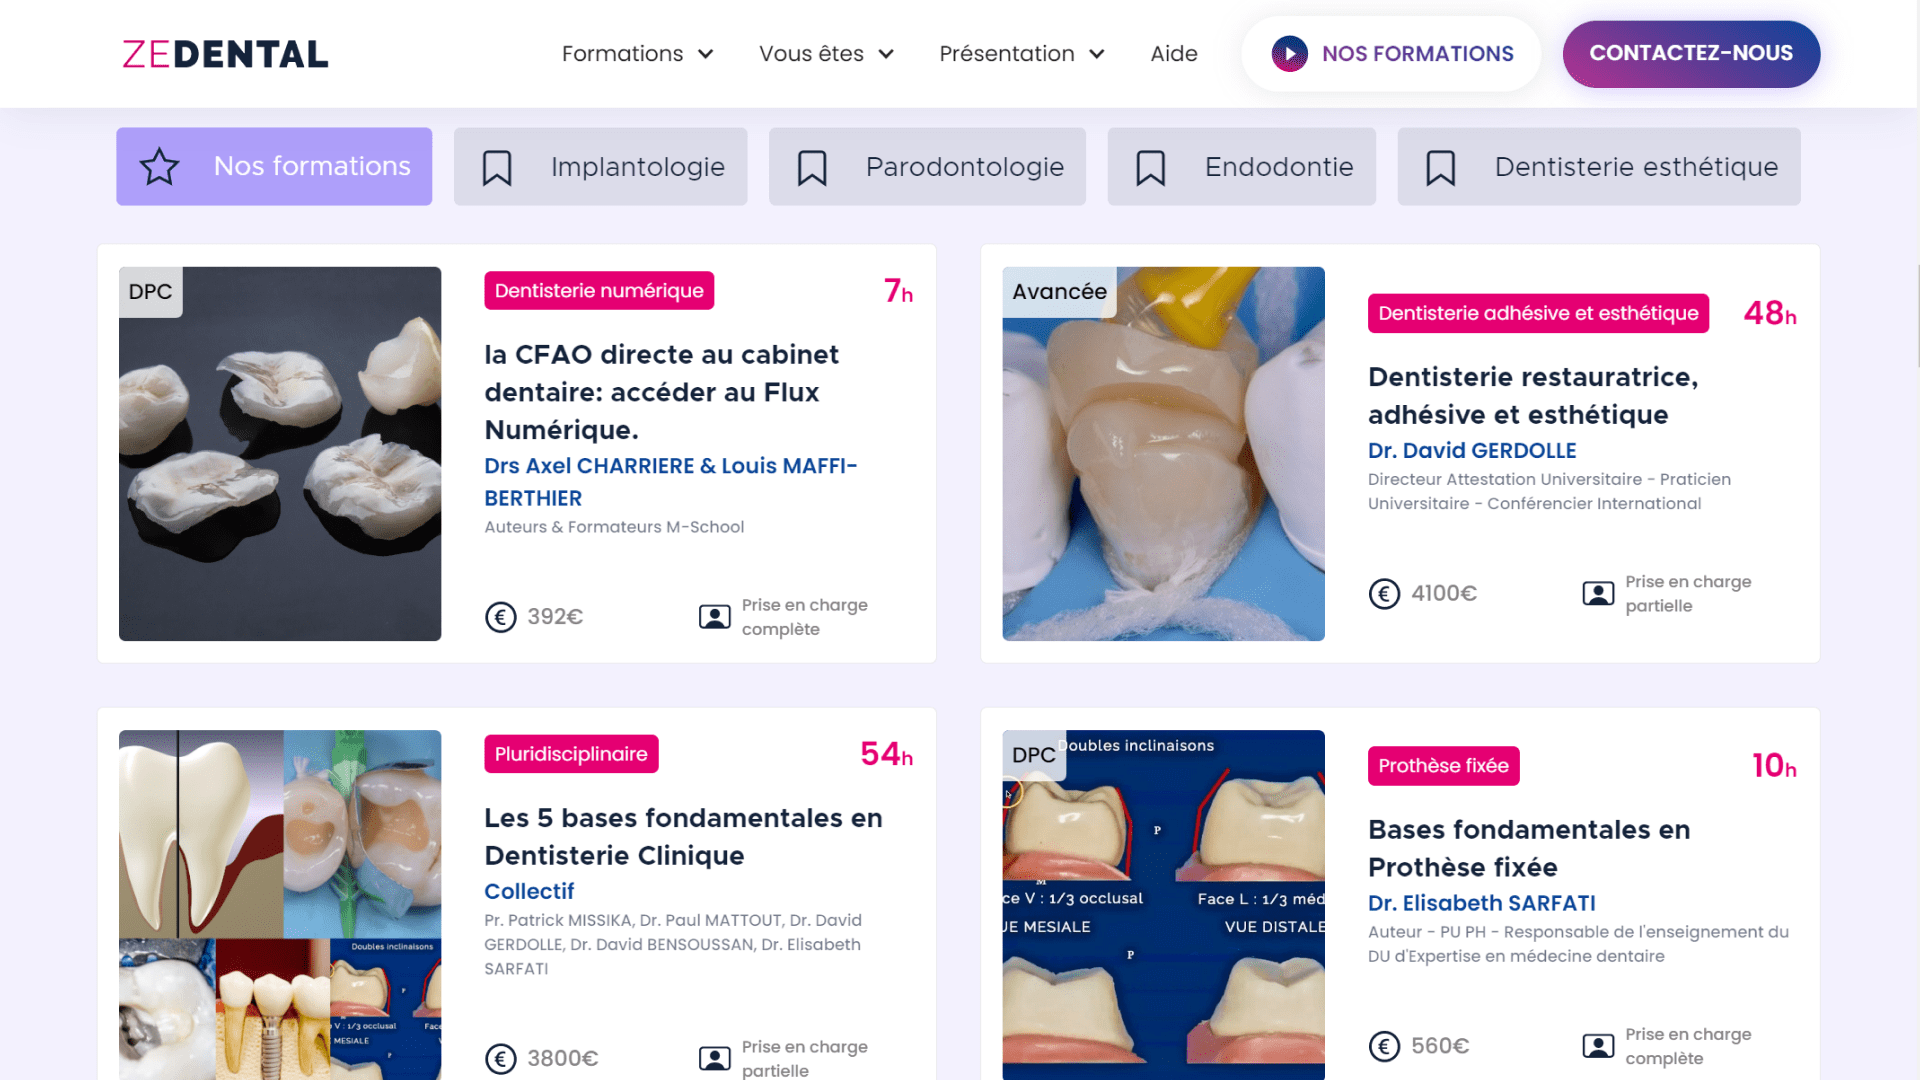Open the Aide menu item
The height and width of the screenshot is (1080, 1920).
coord(1173,54)
